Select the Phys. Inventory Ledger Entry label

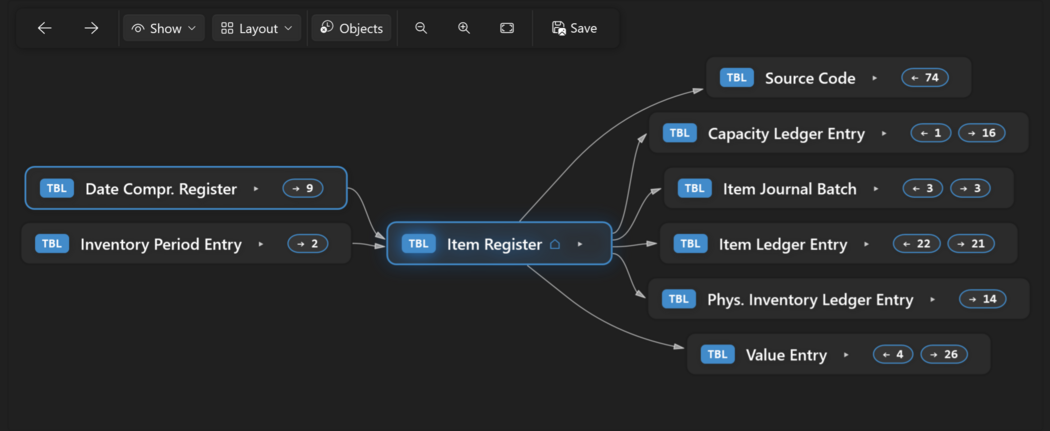(810, 300)
